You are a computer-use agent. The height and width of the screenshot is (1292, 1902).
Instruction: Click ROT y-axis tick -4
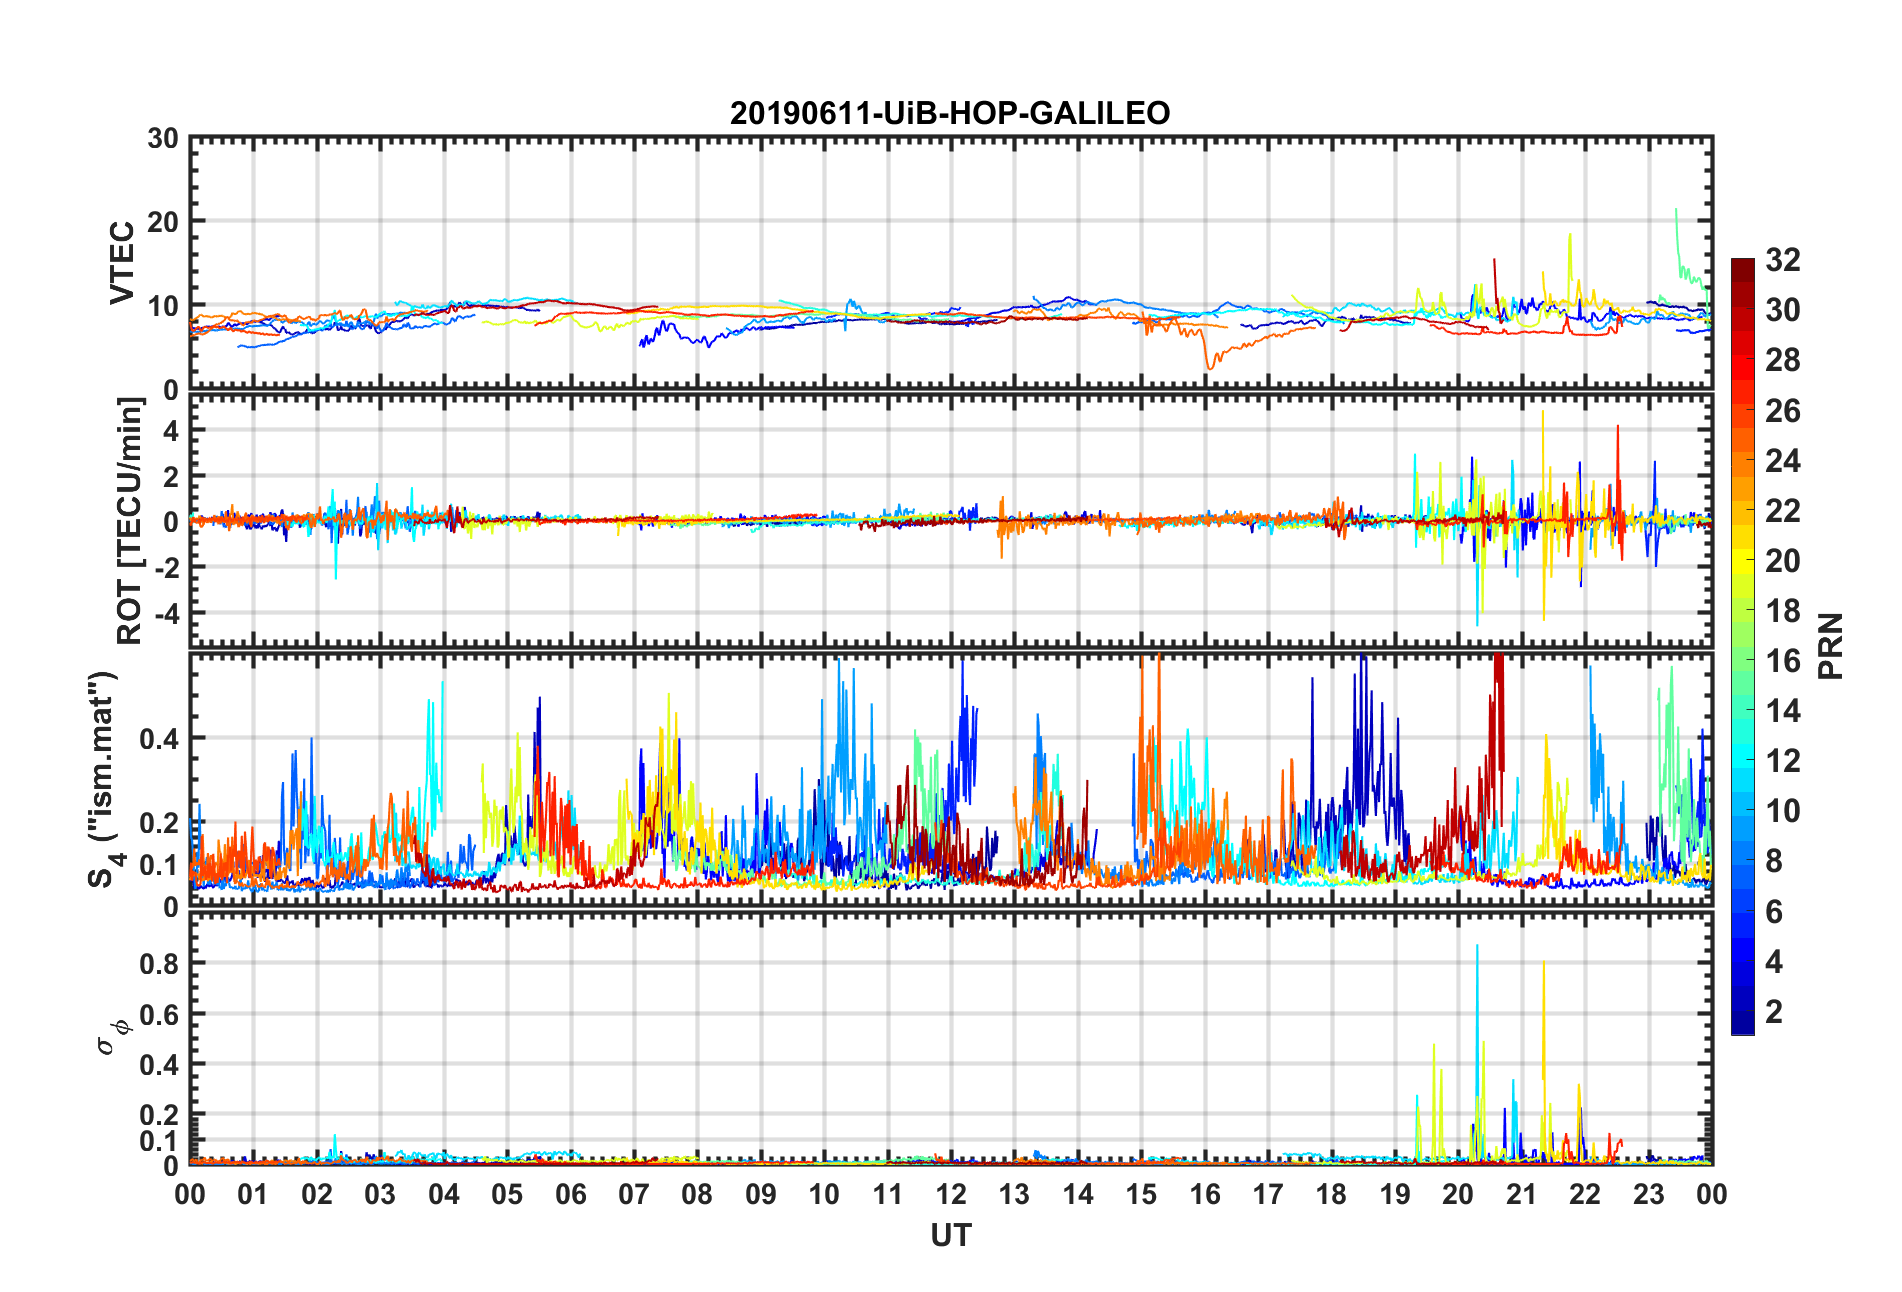pos(165,612)
